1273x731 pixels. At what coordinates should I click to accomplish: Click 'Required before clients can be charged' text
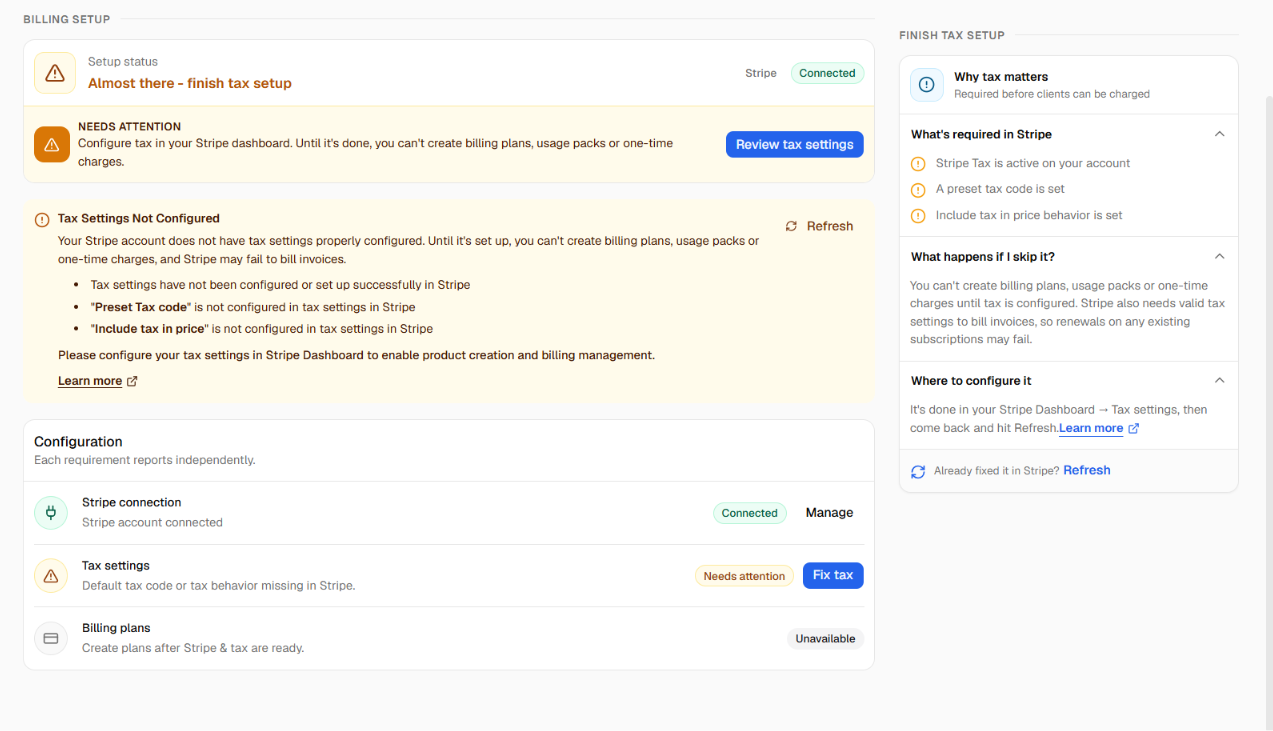tap(1052, 94)
